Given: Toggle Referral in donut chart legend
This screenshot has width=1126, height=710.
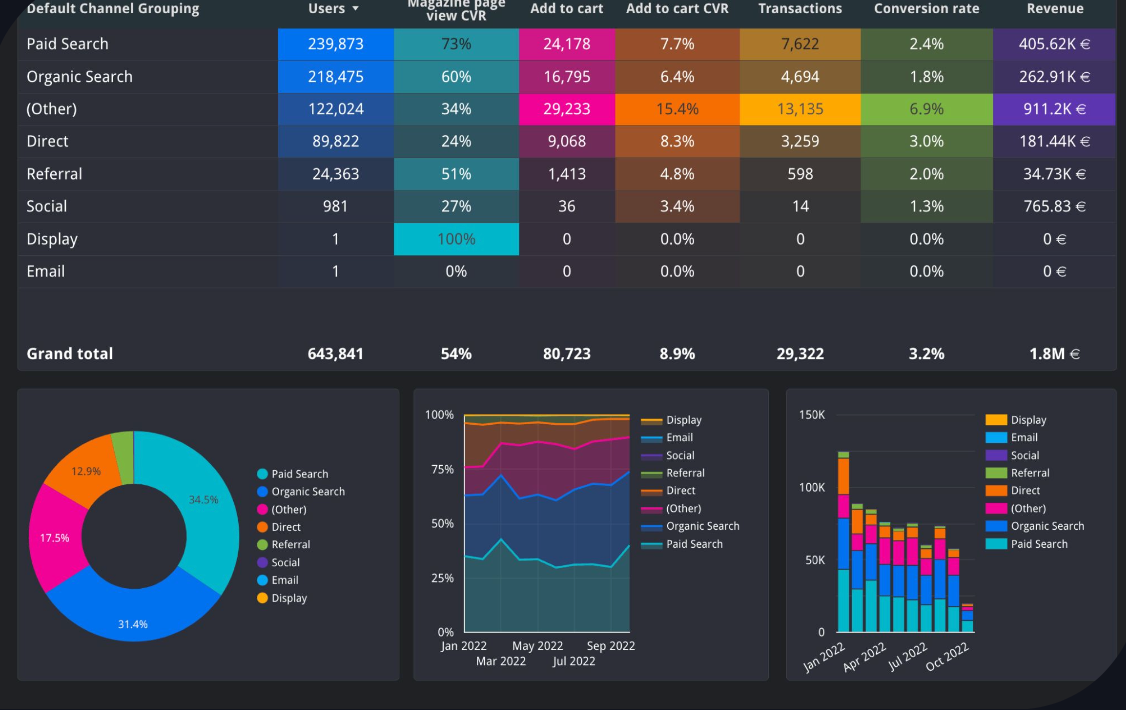Looking at the screenshot, I should [284, 545].
